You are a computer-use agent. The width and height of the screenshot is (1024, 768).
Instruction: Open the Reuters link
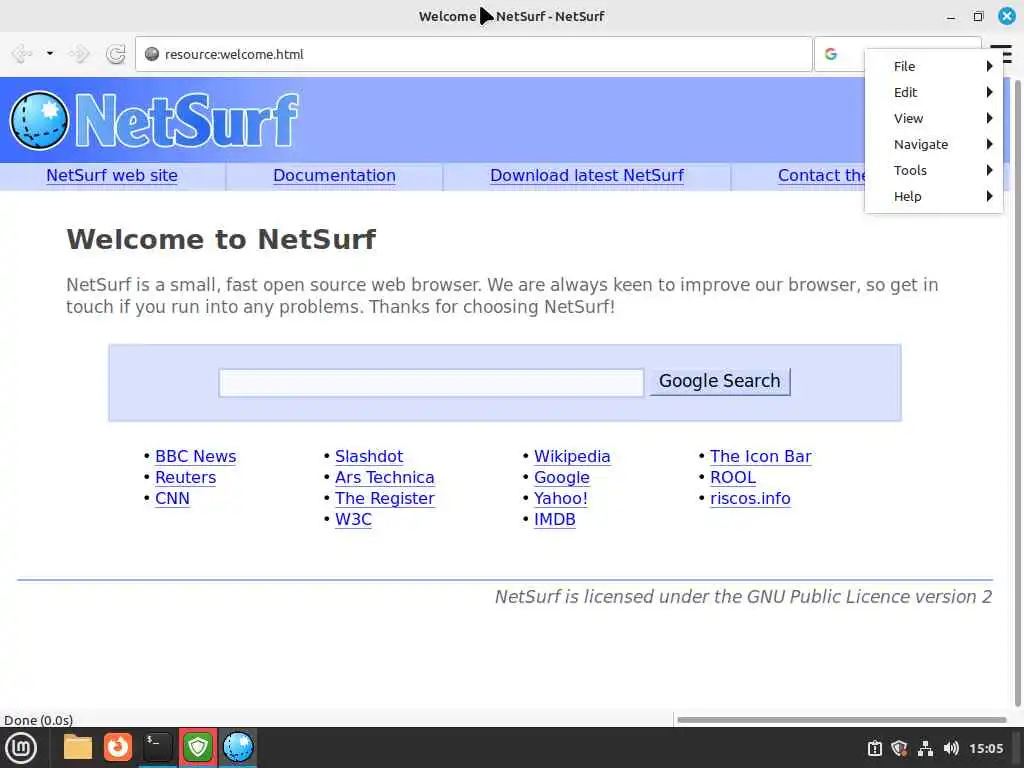tap(185, 477)
